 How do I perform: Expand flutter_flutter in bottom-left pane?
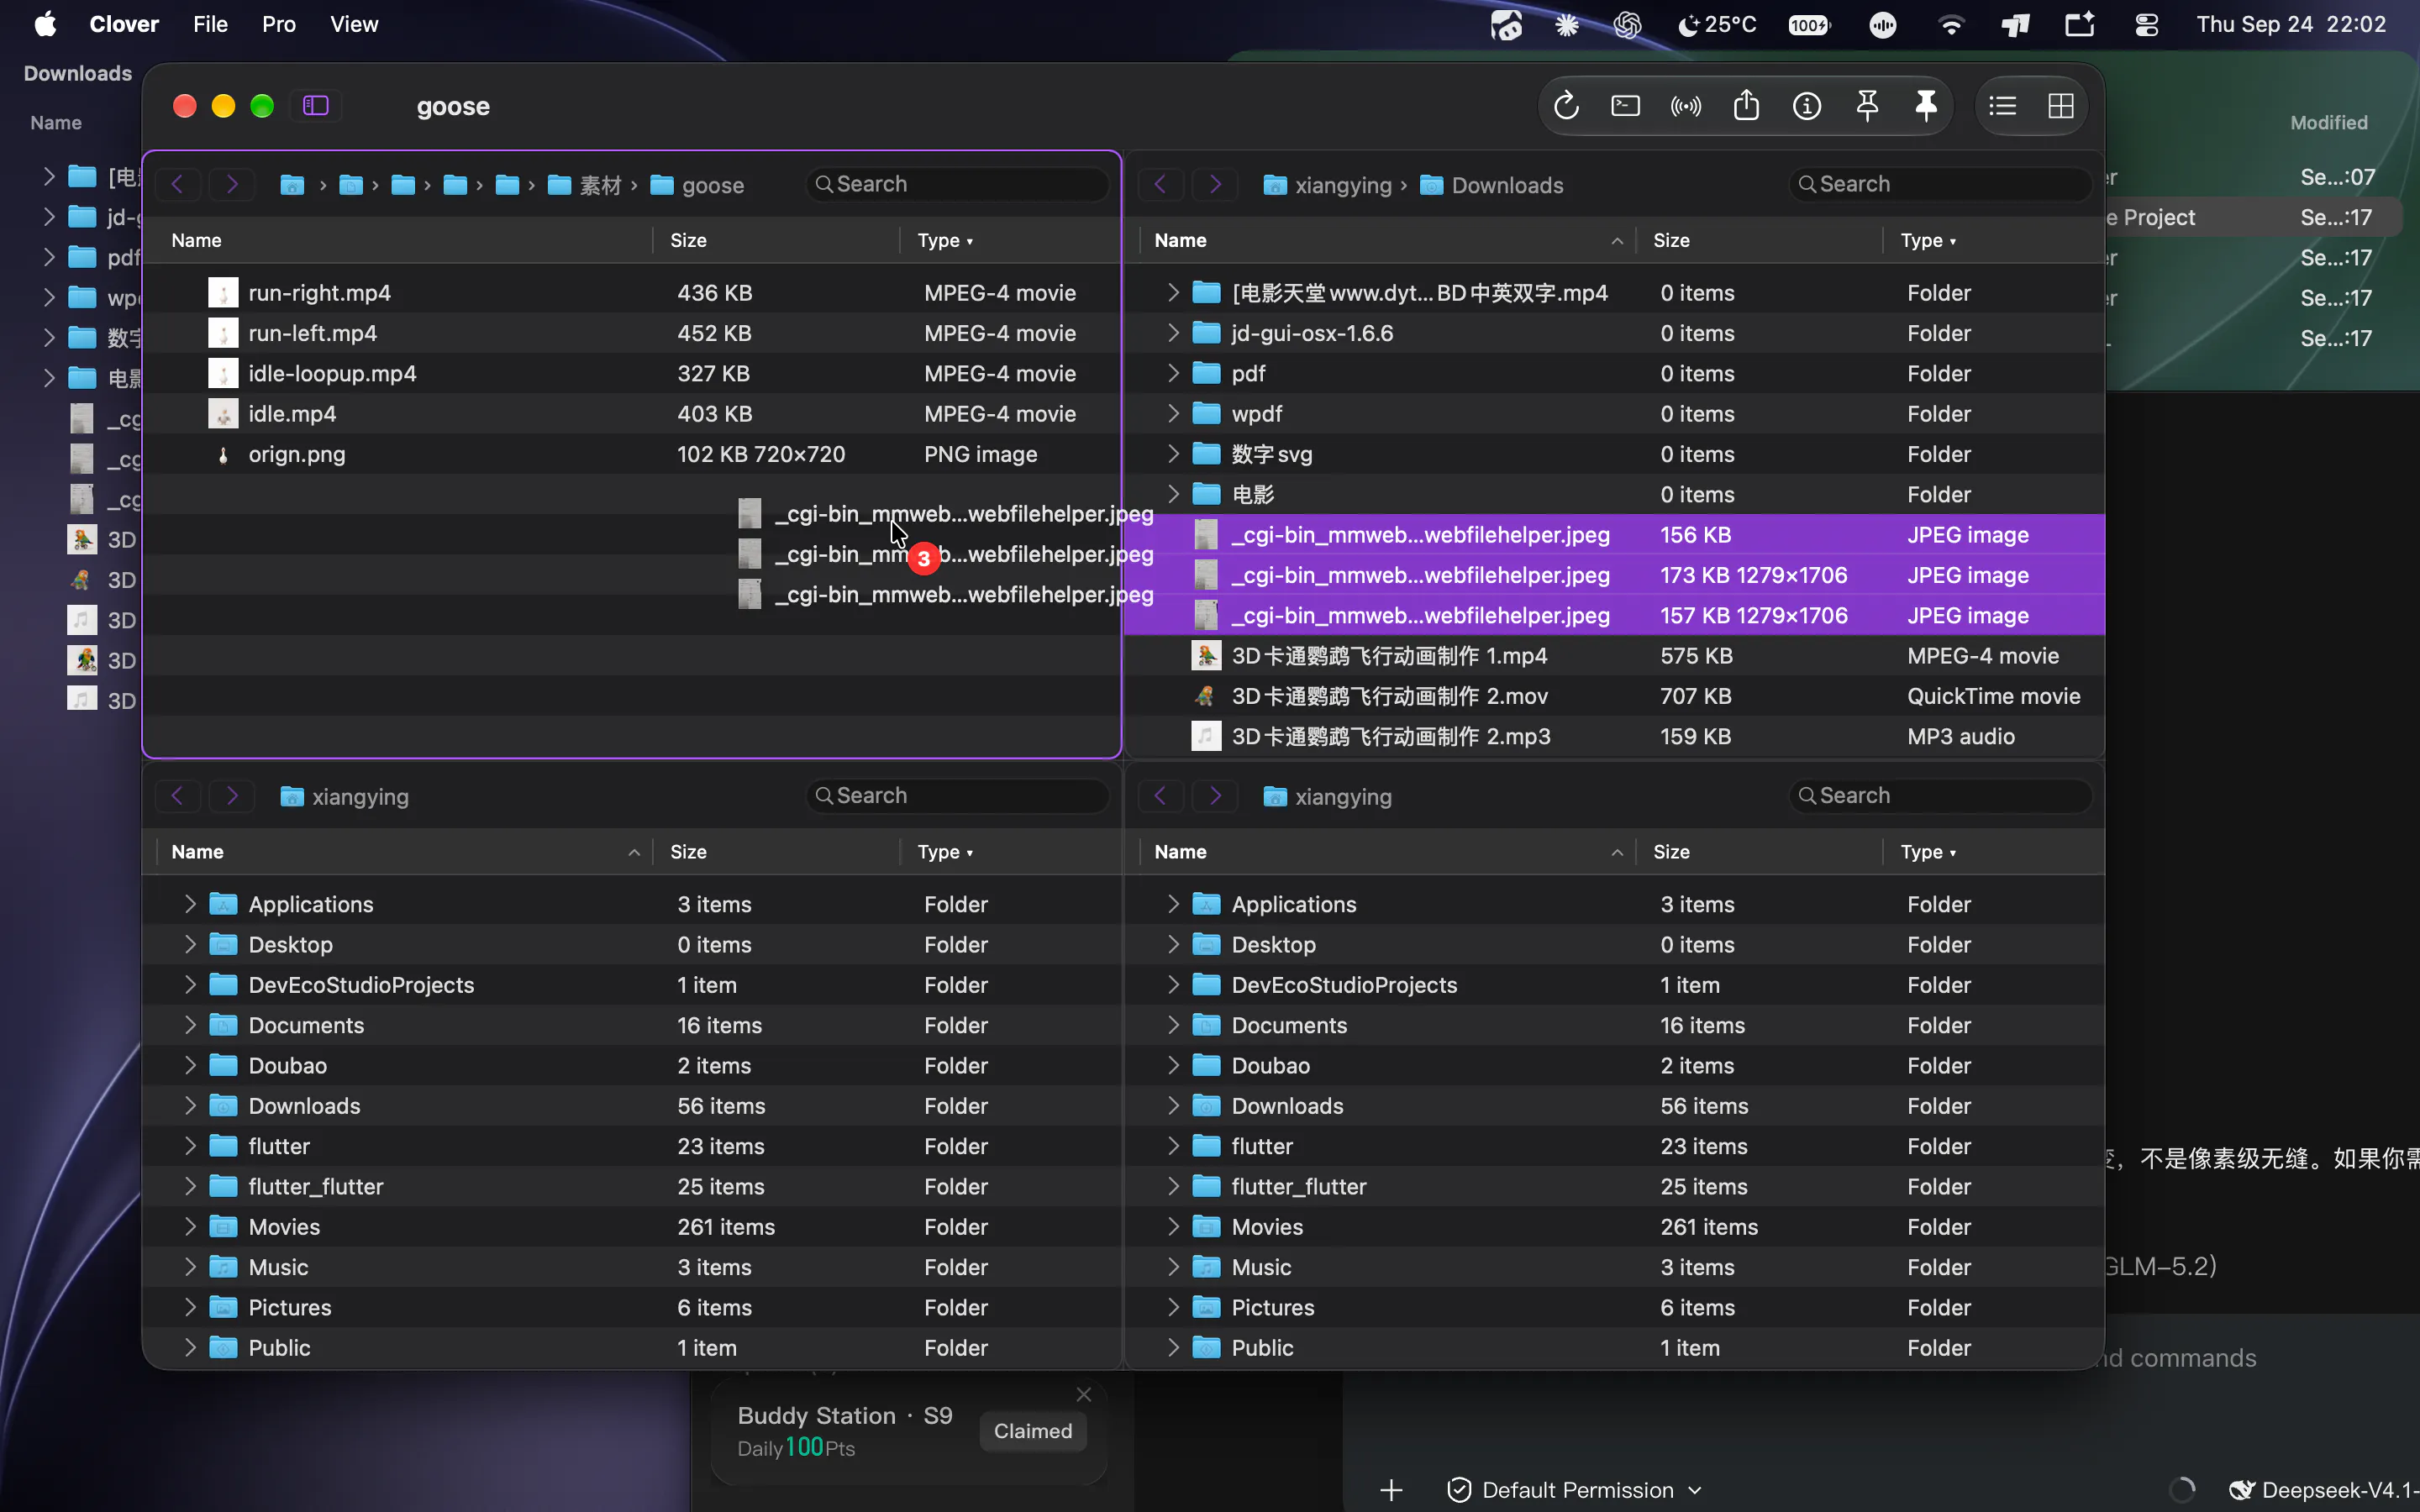point(190,1186)
